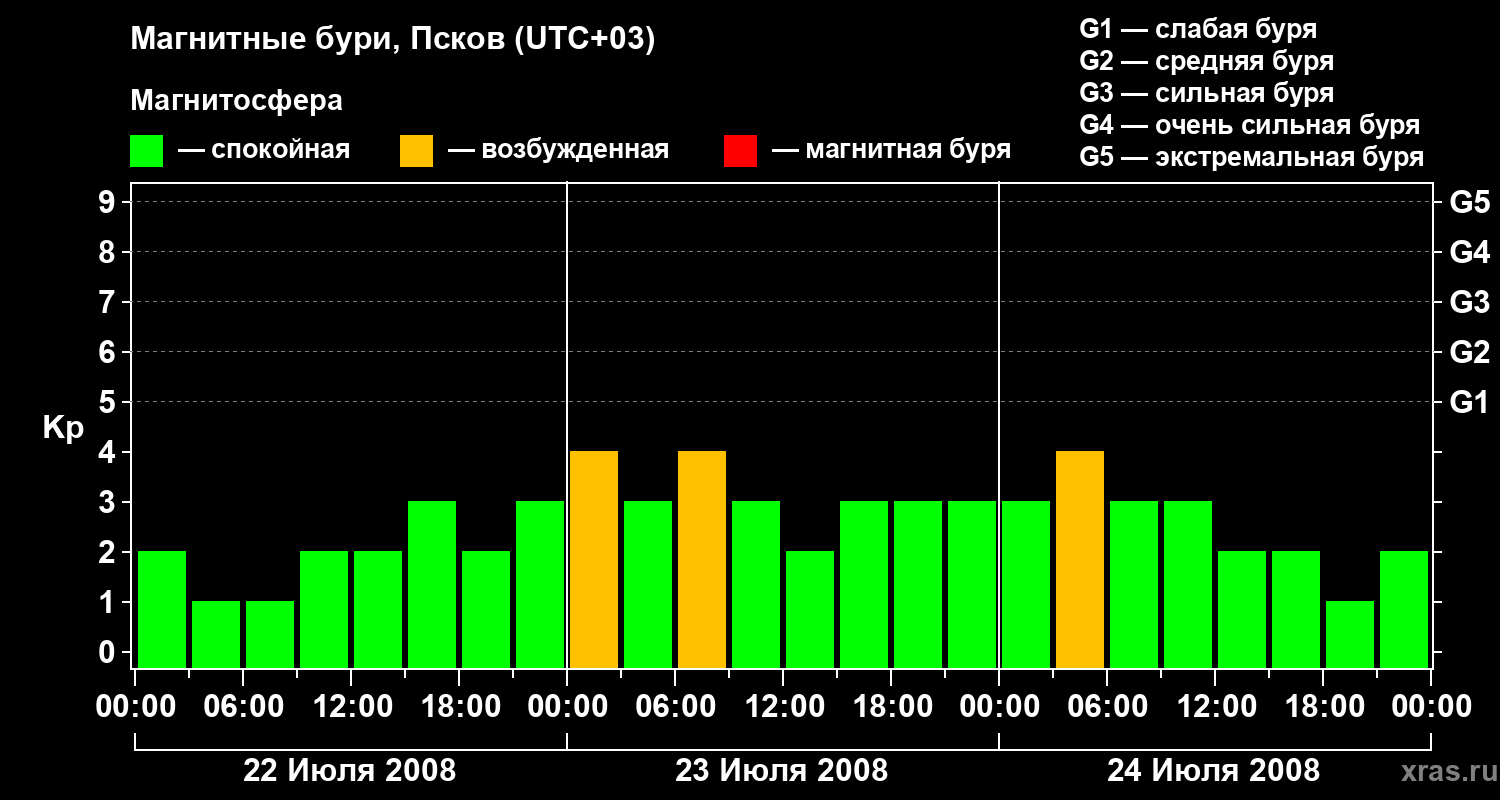This screenshot has width=1500, height=800.
Task: Click the green Kp 1 bar at 03:00–06:00 on 22 July
Action: [216, 634]
